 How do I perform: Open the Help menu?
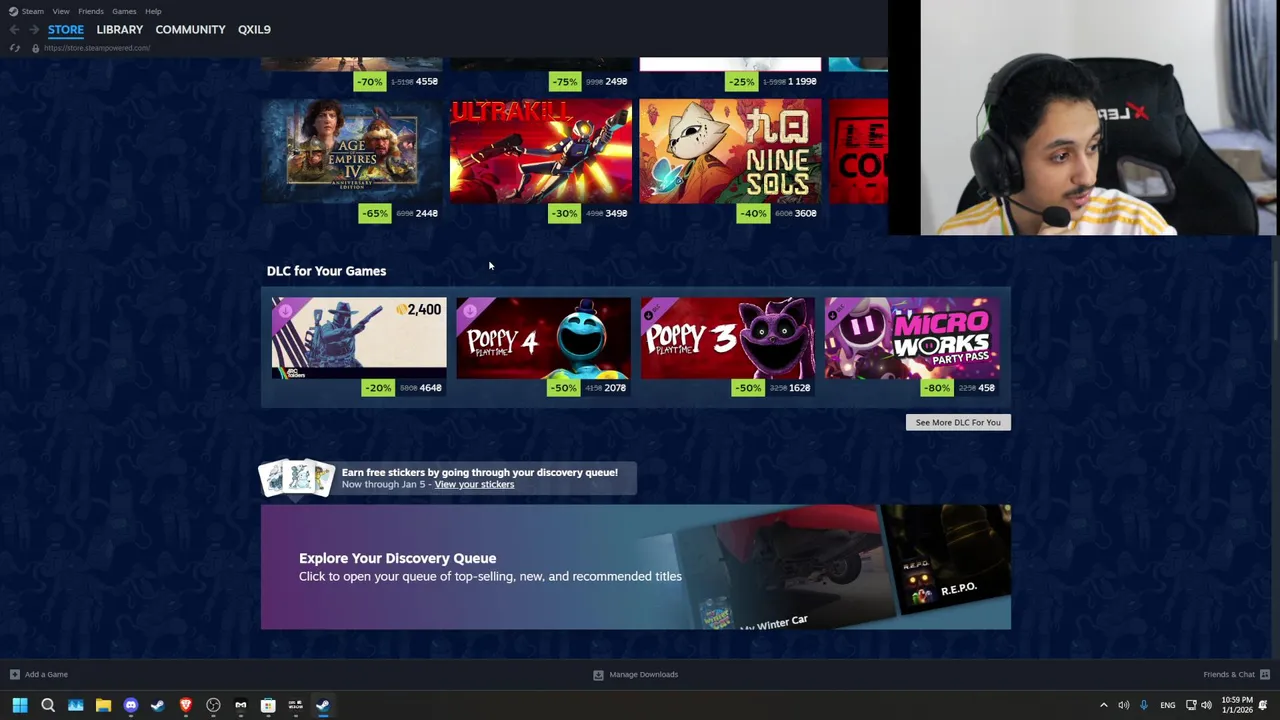[153, 11]
